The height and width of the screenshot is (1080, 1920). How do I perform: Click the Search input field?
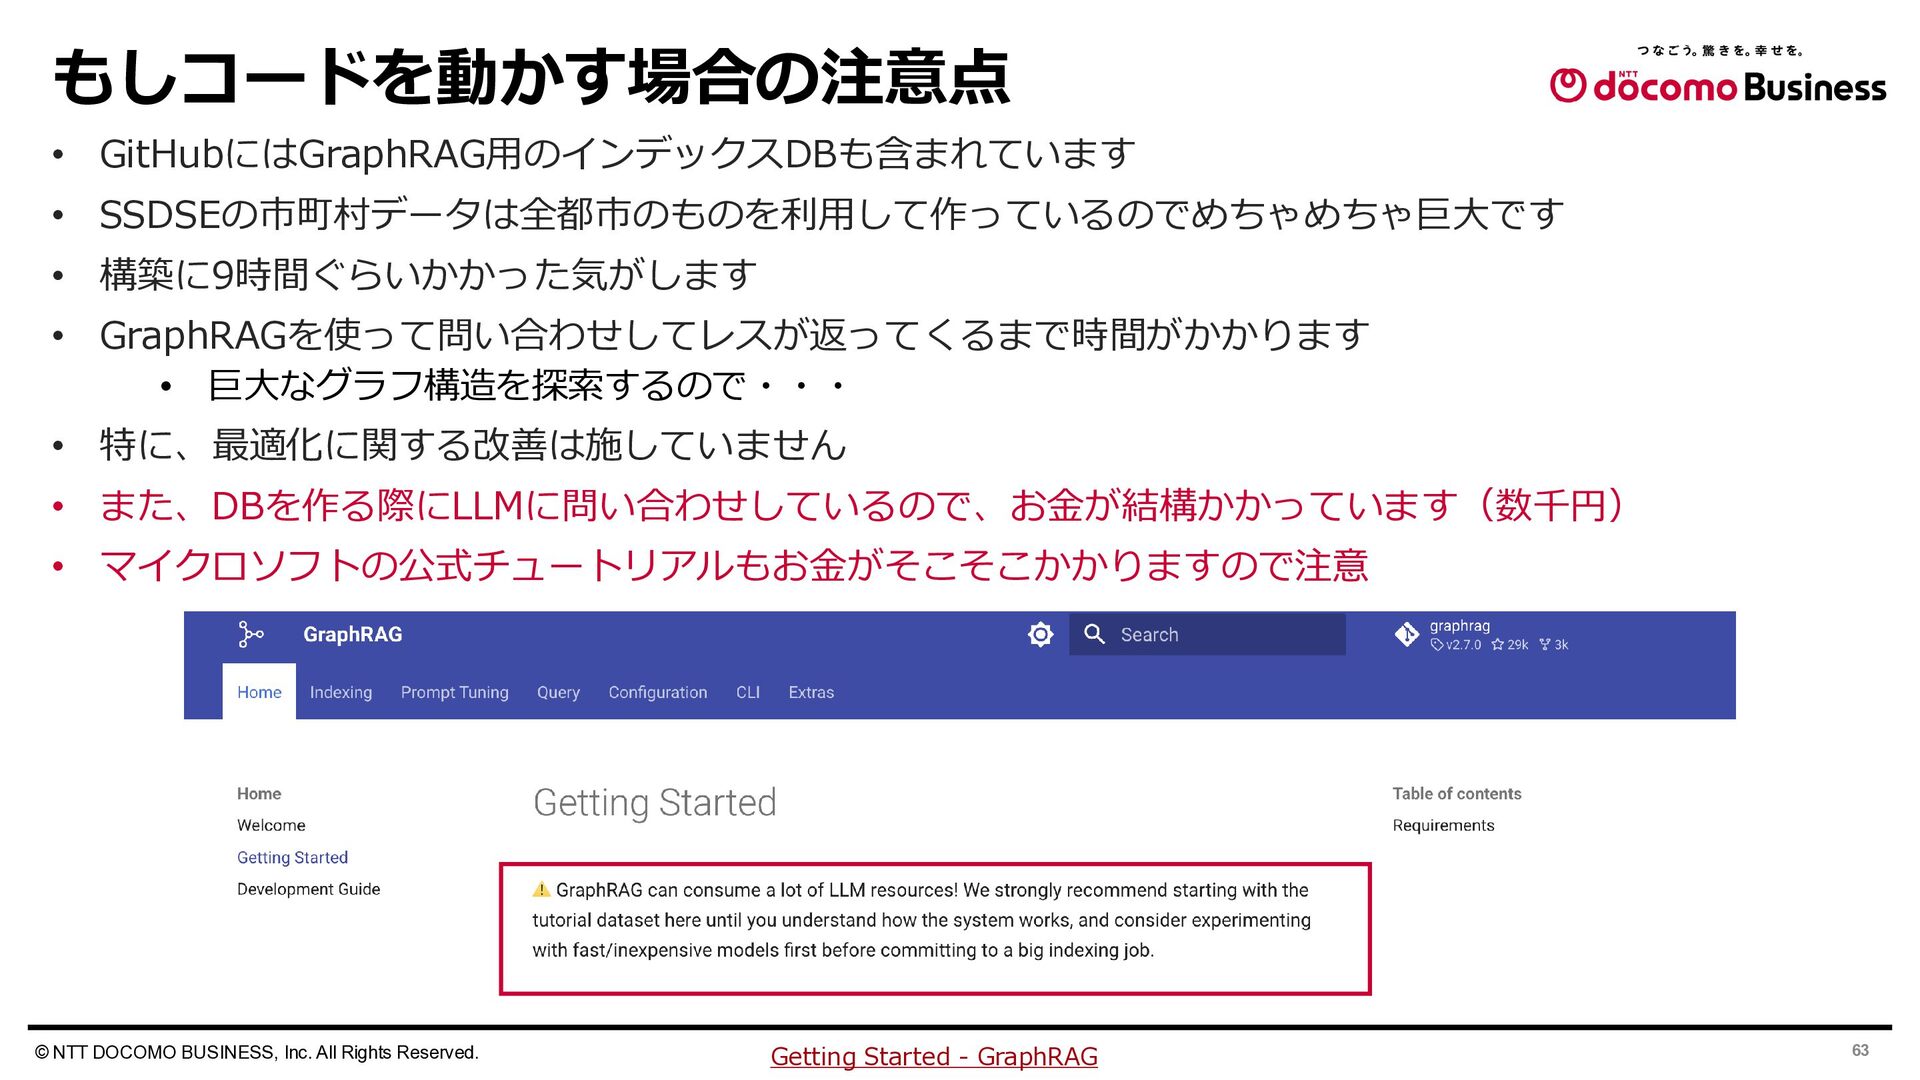pos(1207,634)
